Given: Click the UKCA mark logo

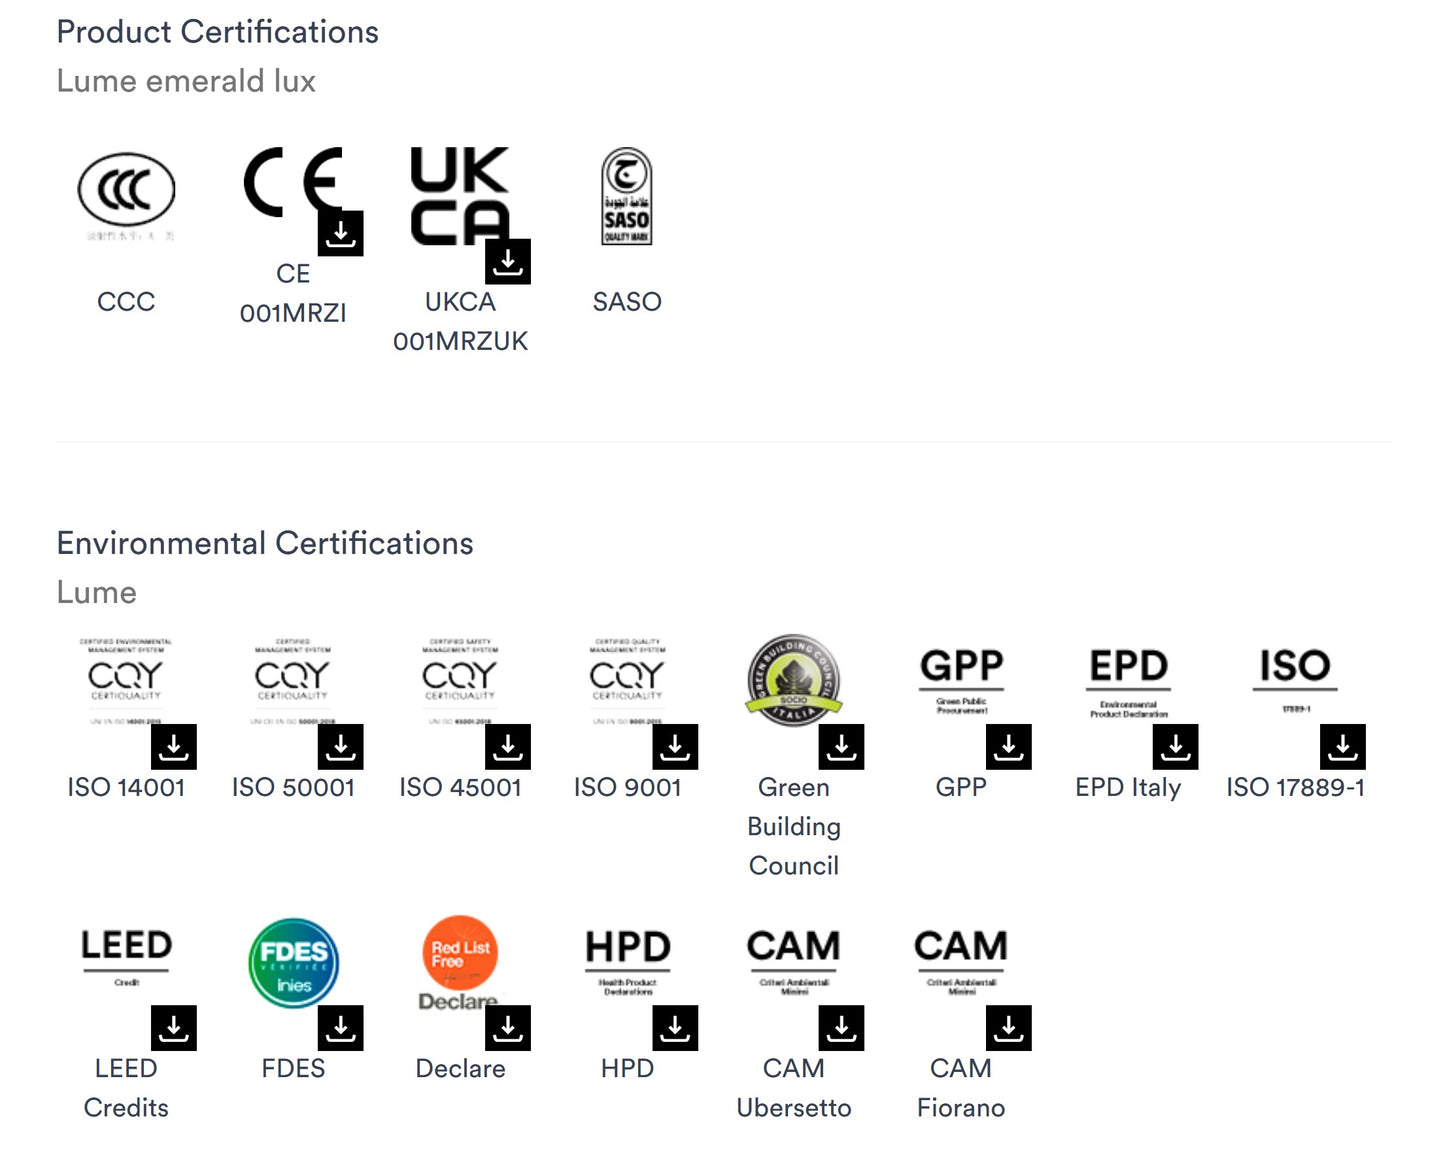Looking at the screenshot, I should point(460,196).
